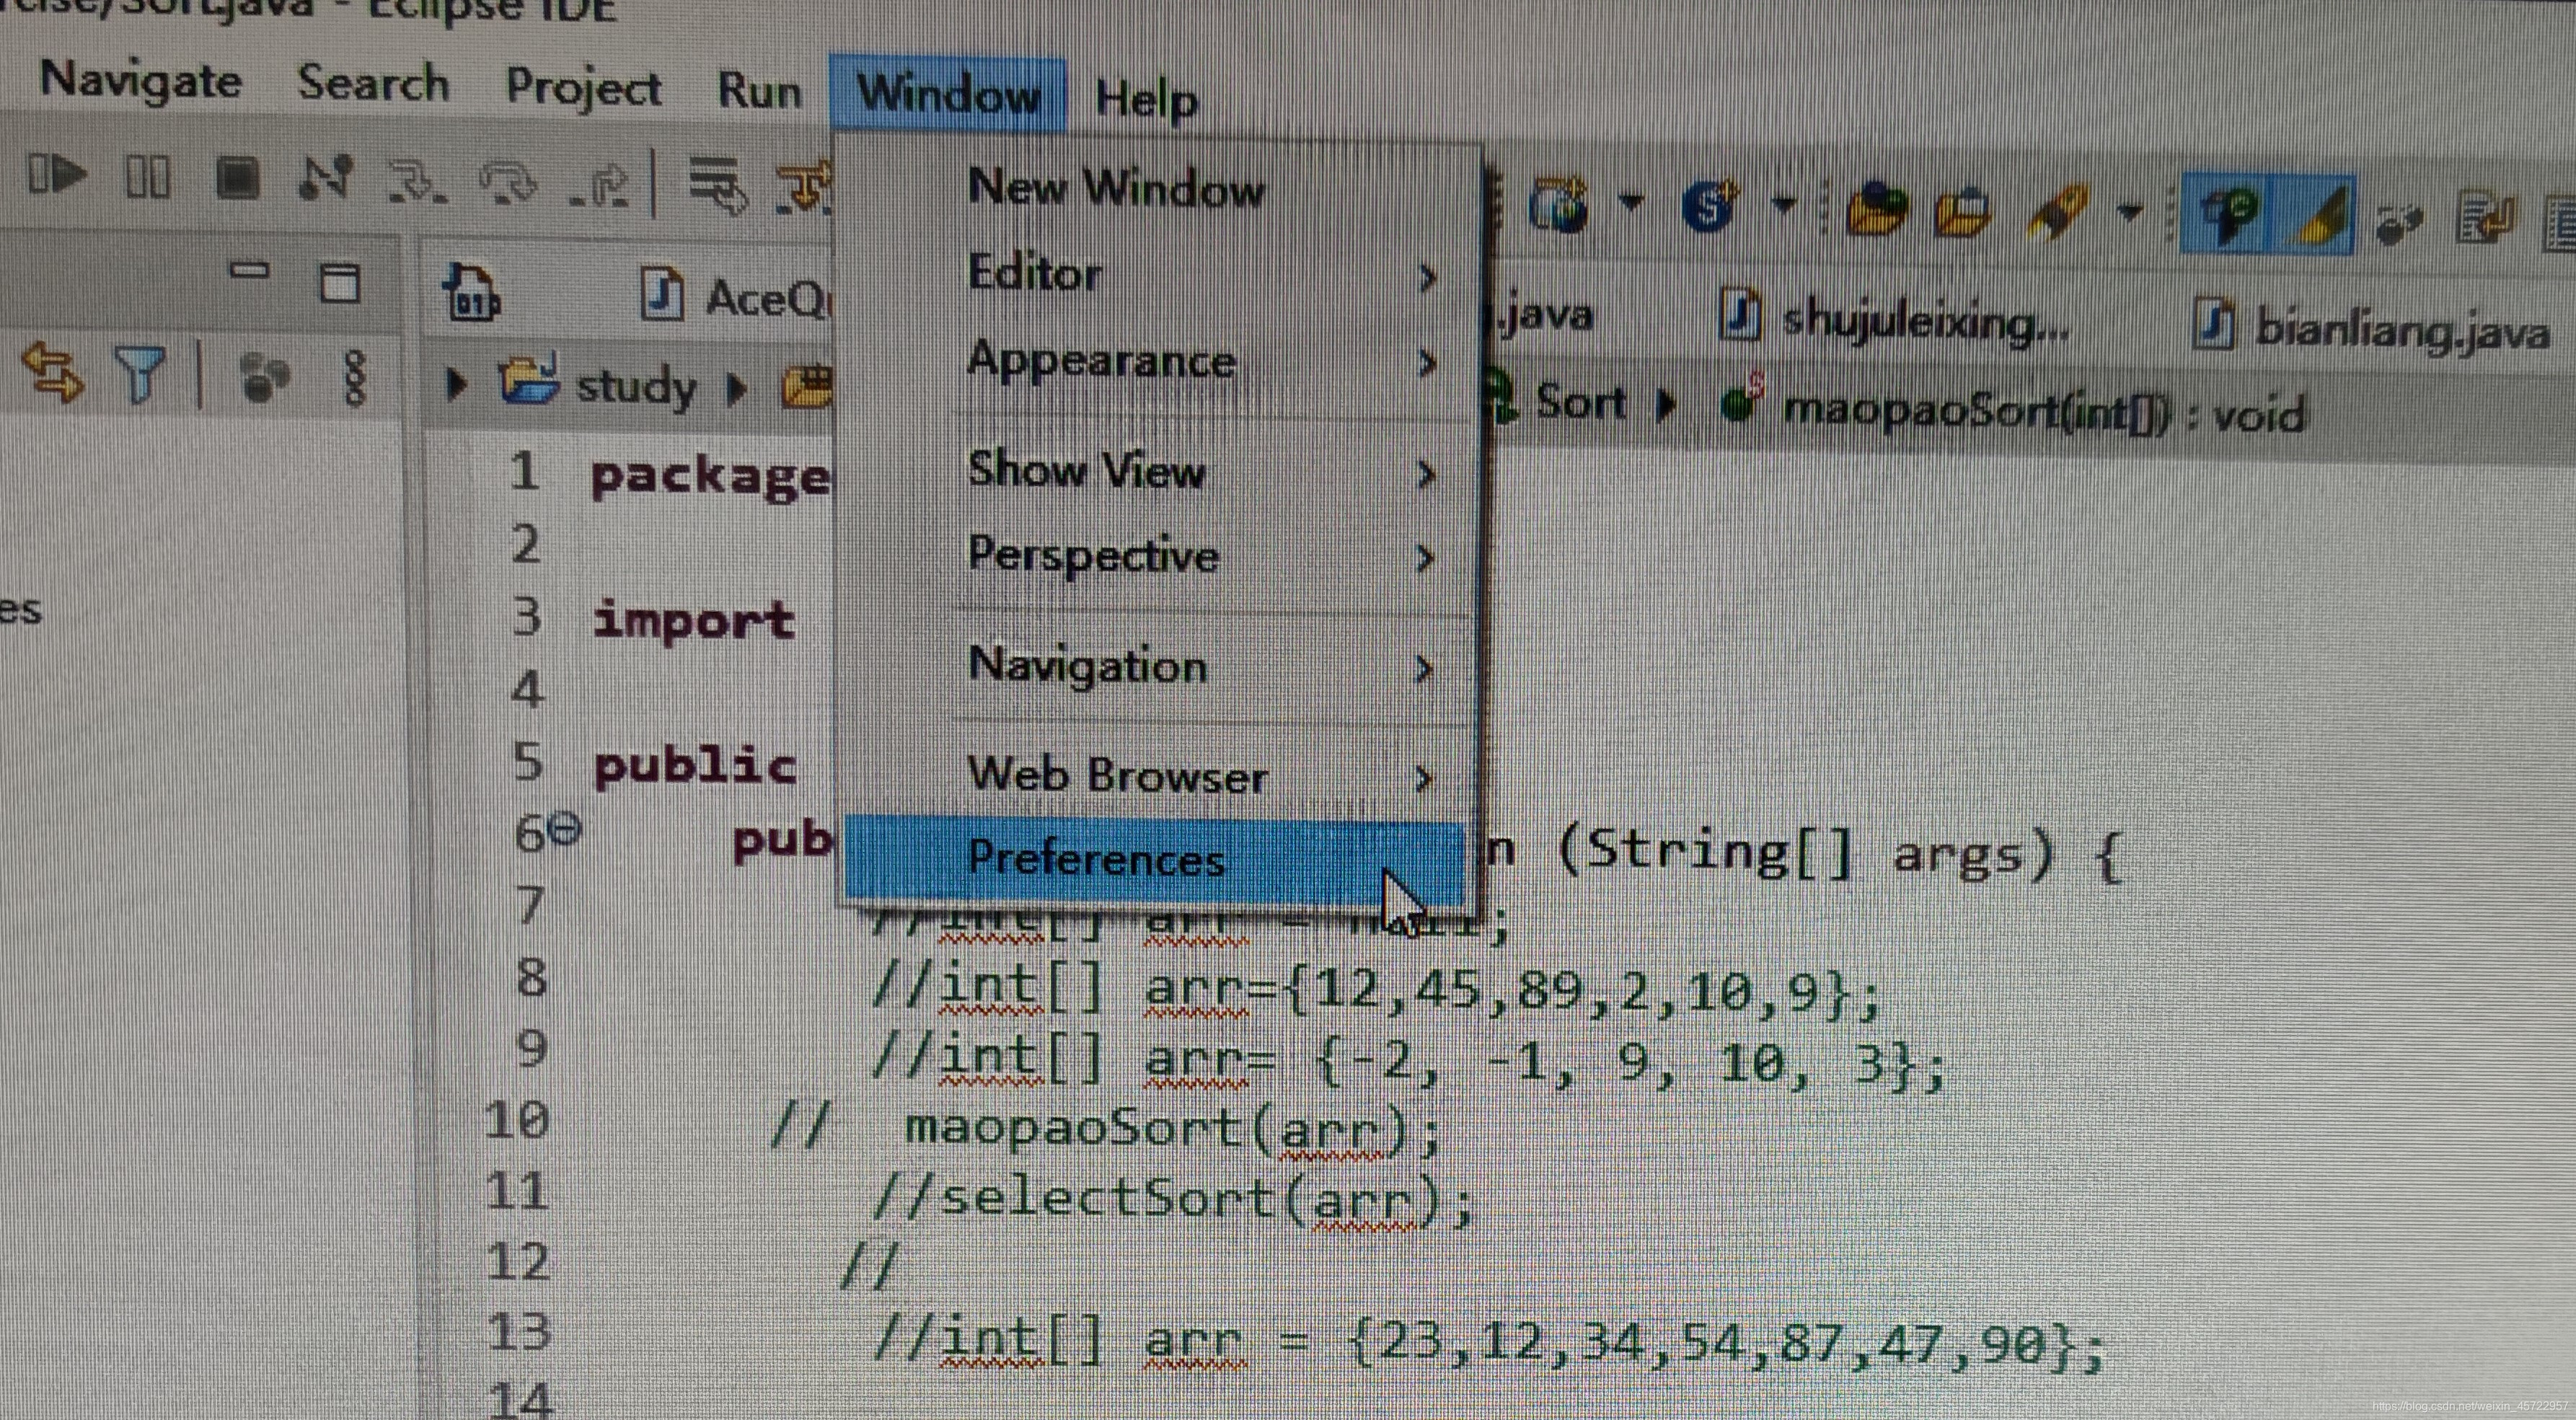Click the binary 010 icon before editor tabs

click(472, 293)
